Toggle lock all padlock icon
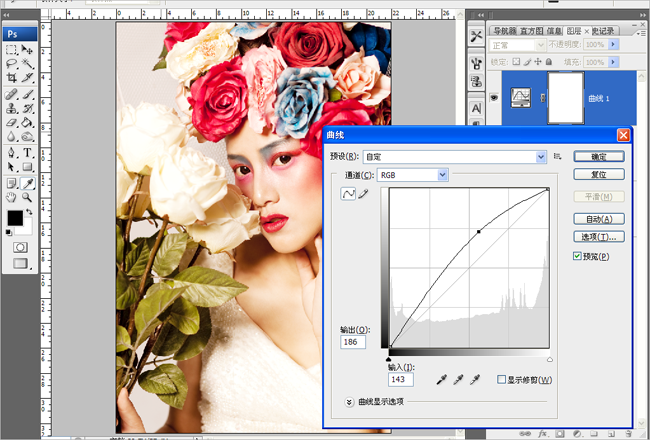 click(549, 62)
